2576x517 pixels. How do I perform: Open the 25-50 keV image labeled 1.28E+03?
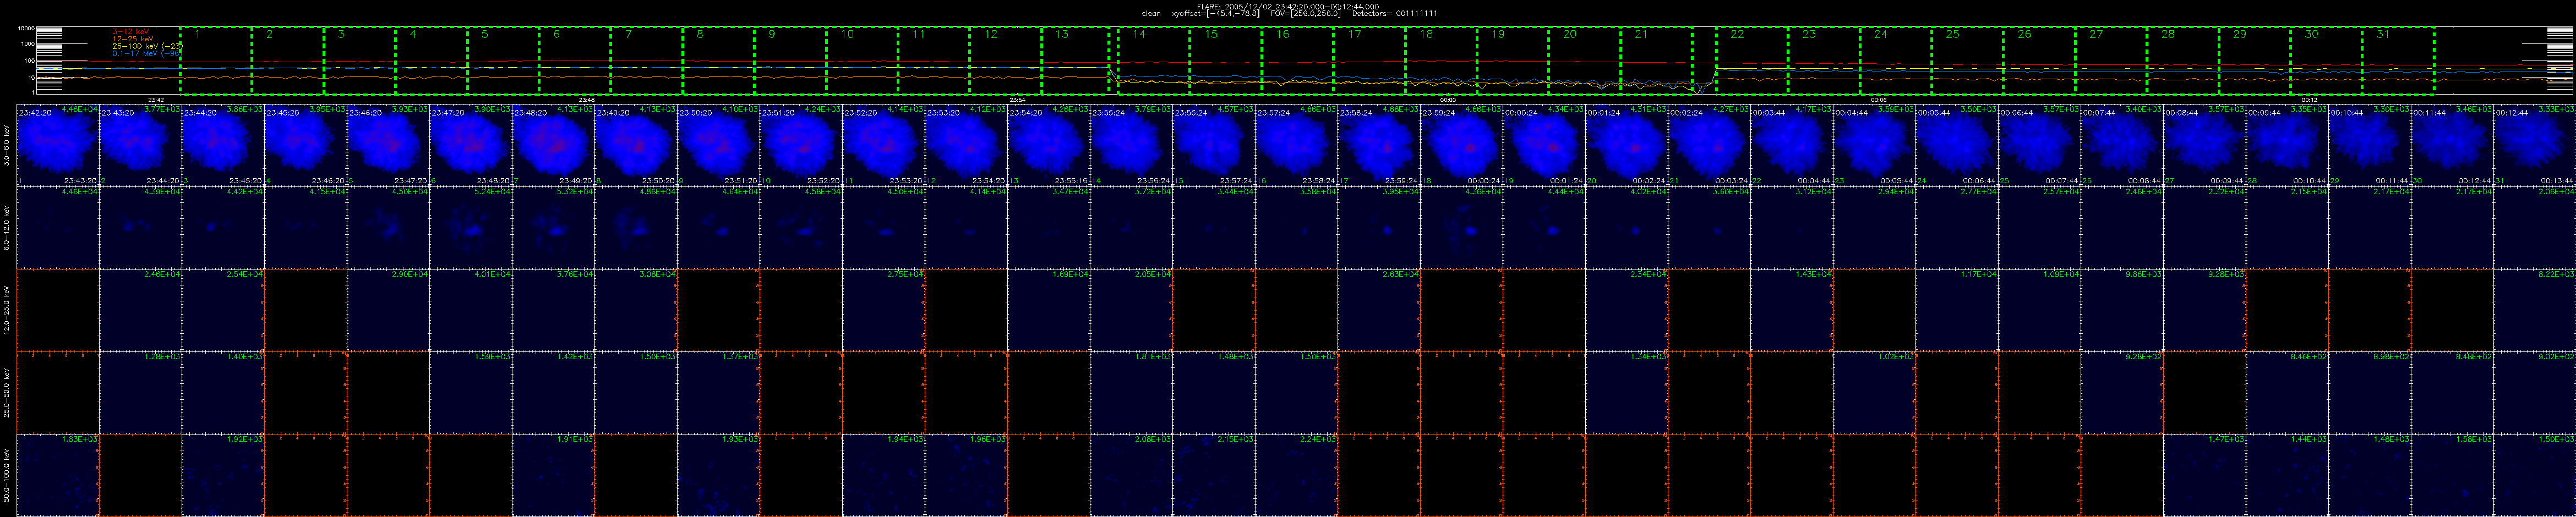pos(140,393)
